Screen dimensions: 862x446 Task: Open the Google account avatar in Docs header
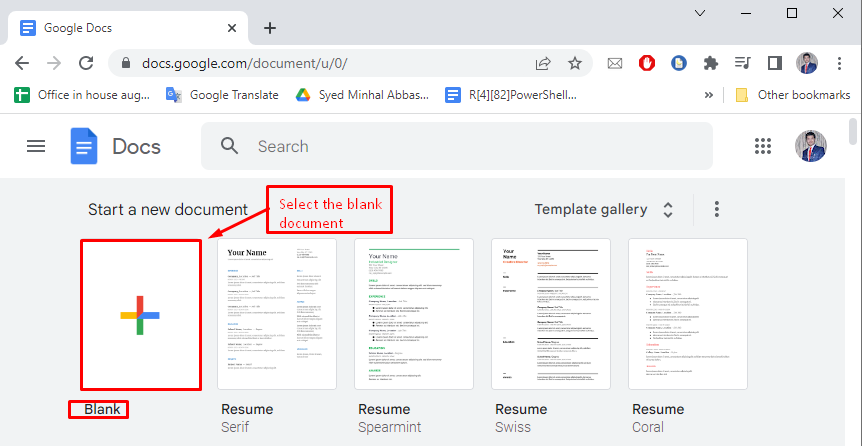(x=811, y=146)
